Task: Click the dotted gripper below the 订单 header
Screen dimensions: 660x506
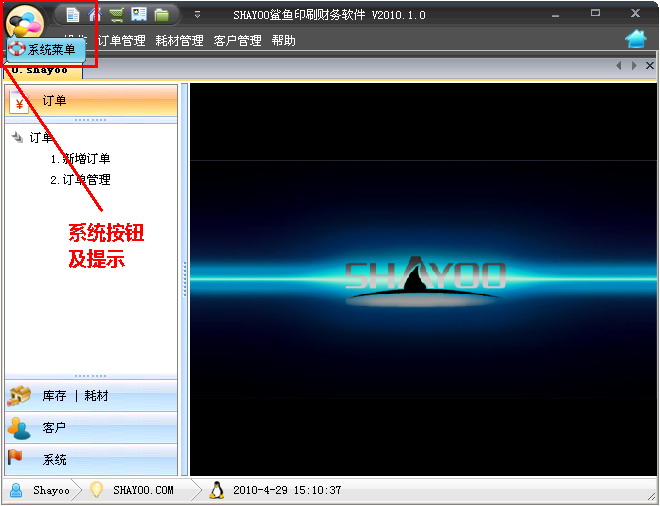Action: 90,120
